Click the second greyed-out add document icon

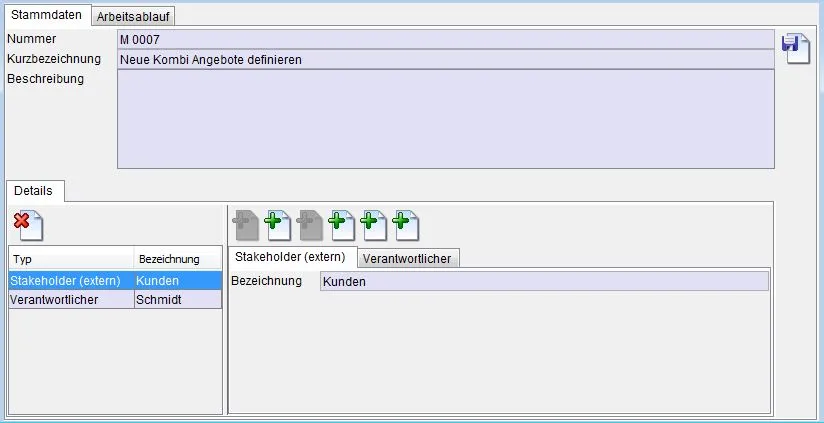(310, 225)
